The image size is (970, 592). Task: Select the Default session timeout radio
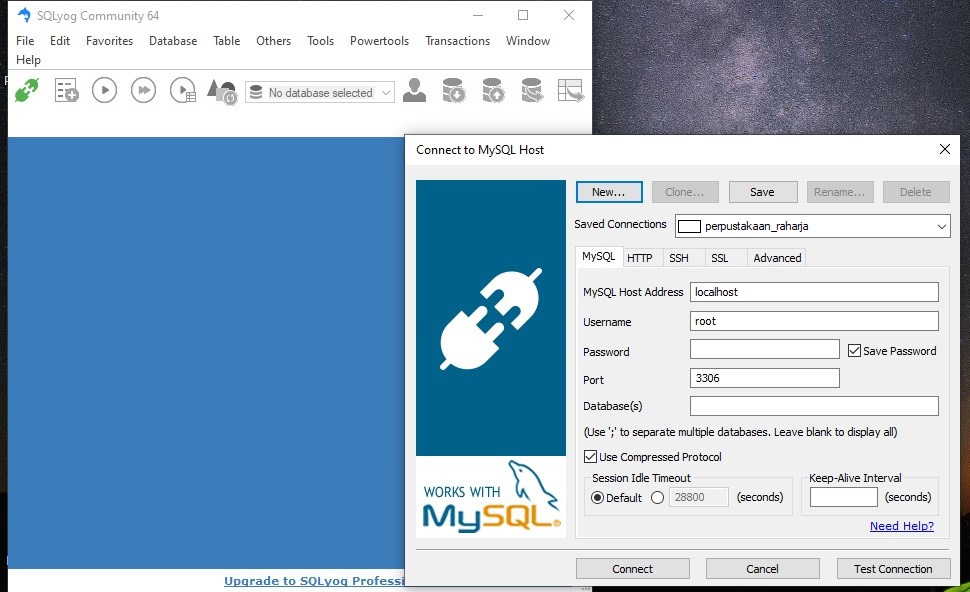point(597,497)
